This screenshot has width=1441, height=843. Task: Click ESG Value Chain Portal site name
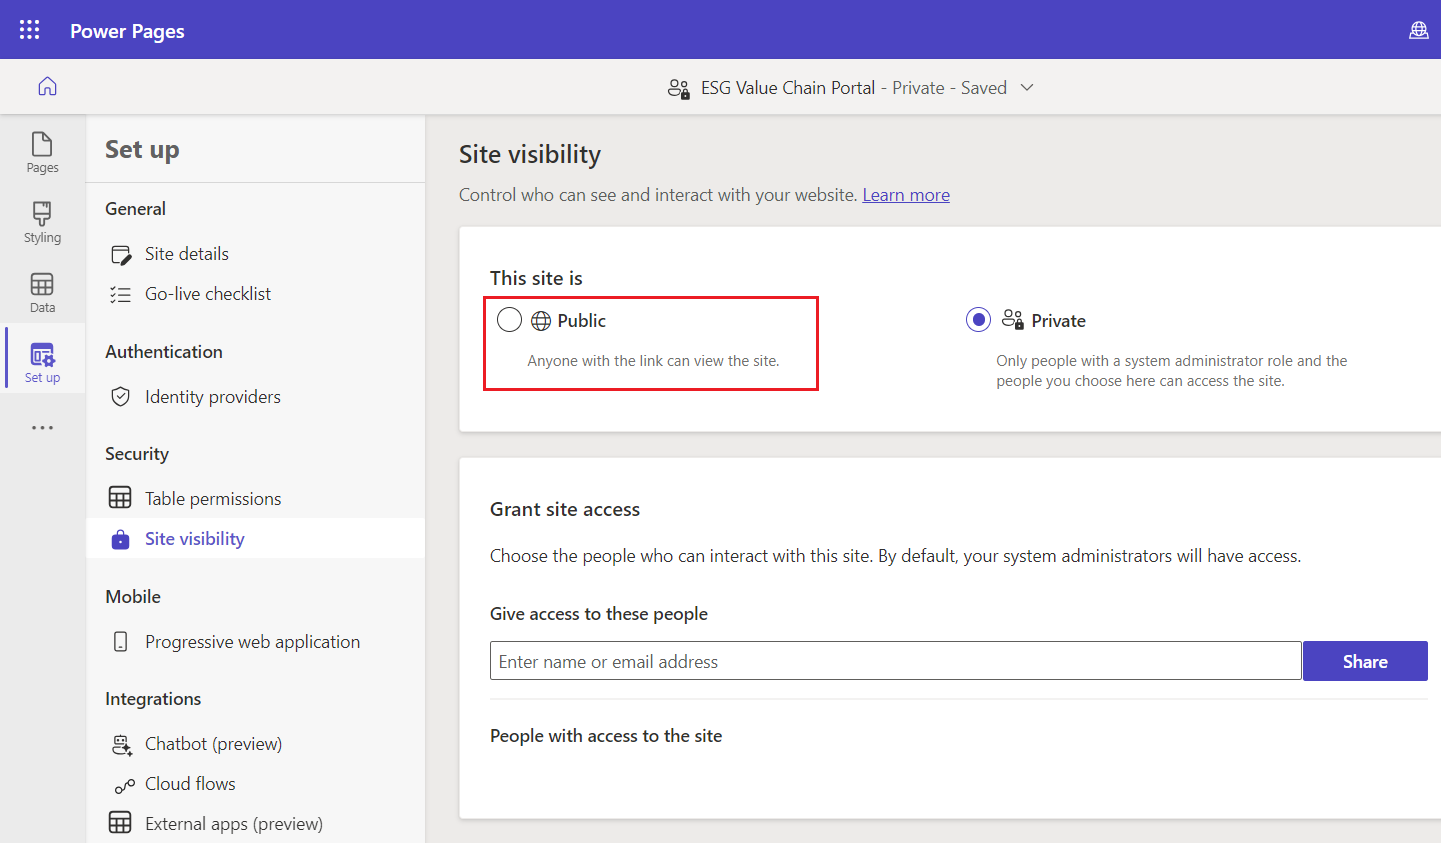(x=788, y=88)
